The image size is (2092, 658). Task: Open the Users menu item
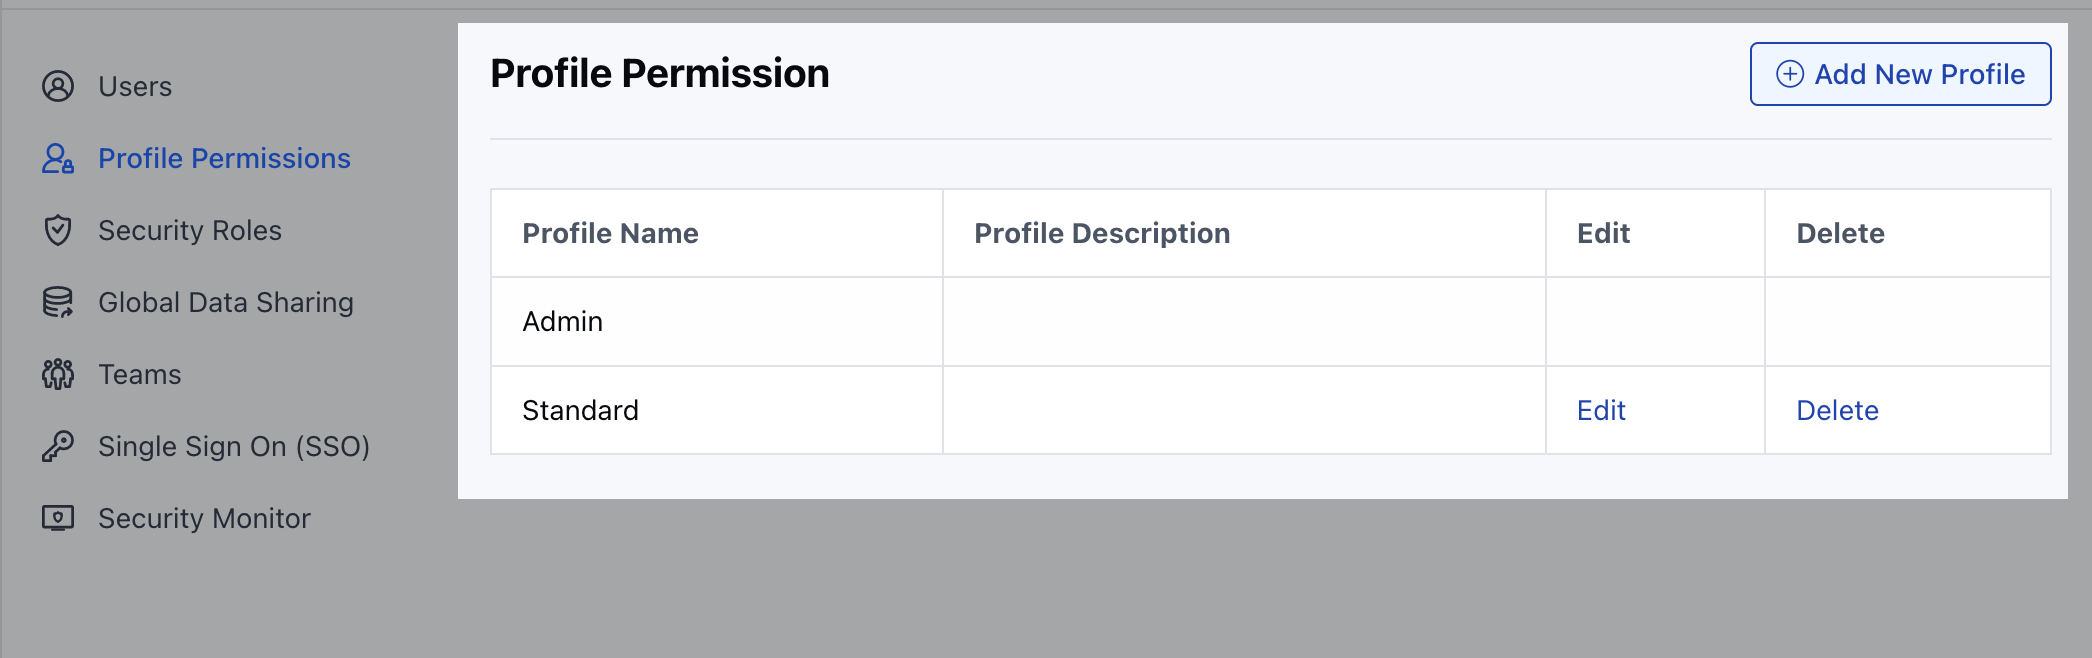click(135, 87)
